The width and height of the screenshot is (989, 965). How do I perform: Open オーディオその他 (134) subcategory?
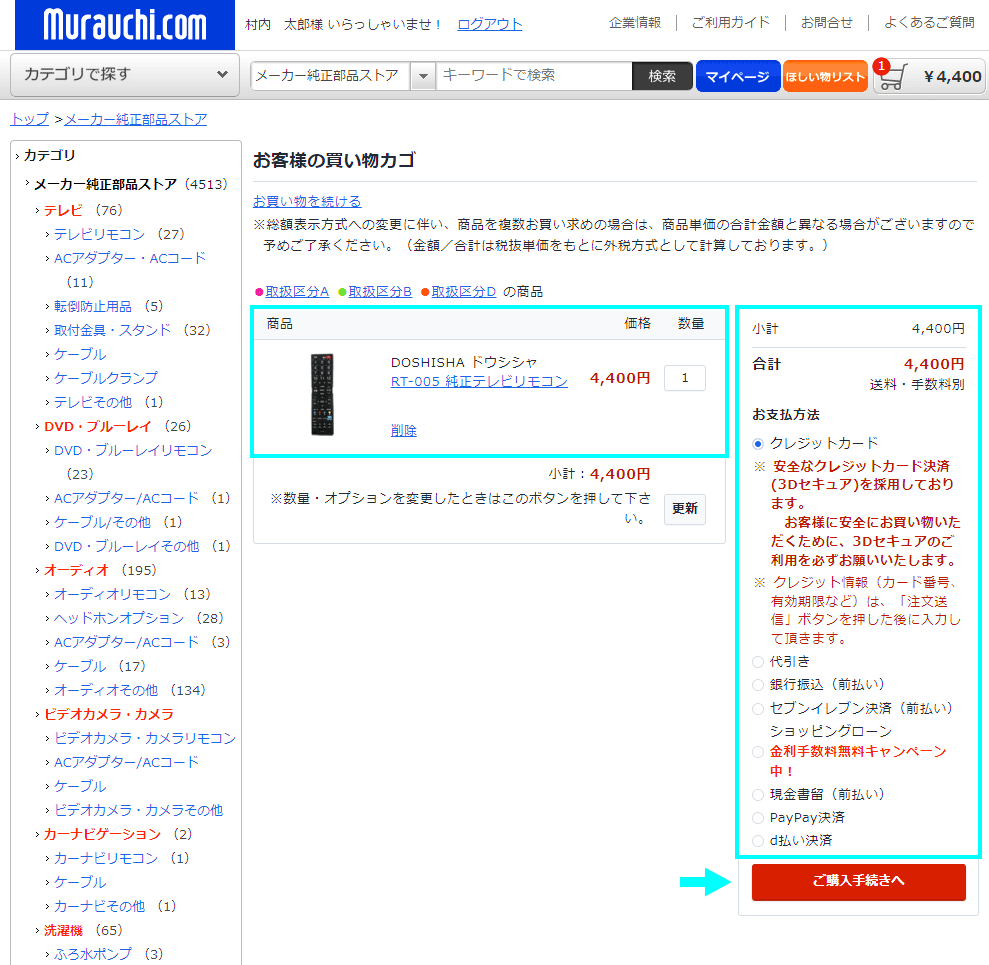pyautogui.click(x=105, y=690)
